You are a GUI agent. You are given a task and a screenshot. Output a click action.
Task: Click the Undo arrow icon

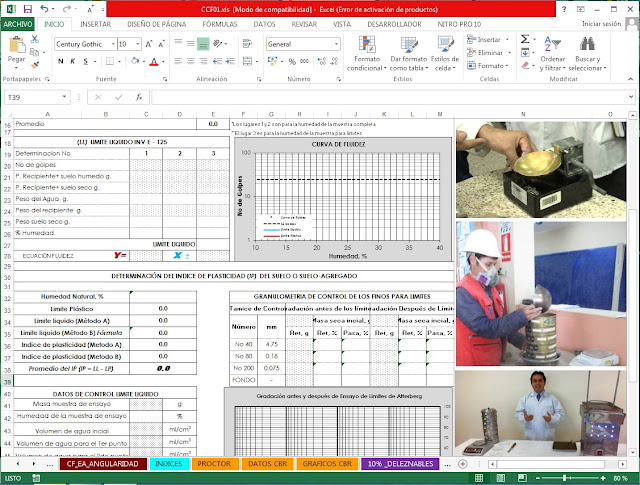click(44, 9)
